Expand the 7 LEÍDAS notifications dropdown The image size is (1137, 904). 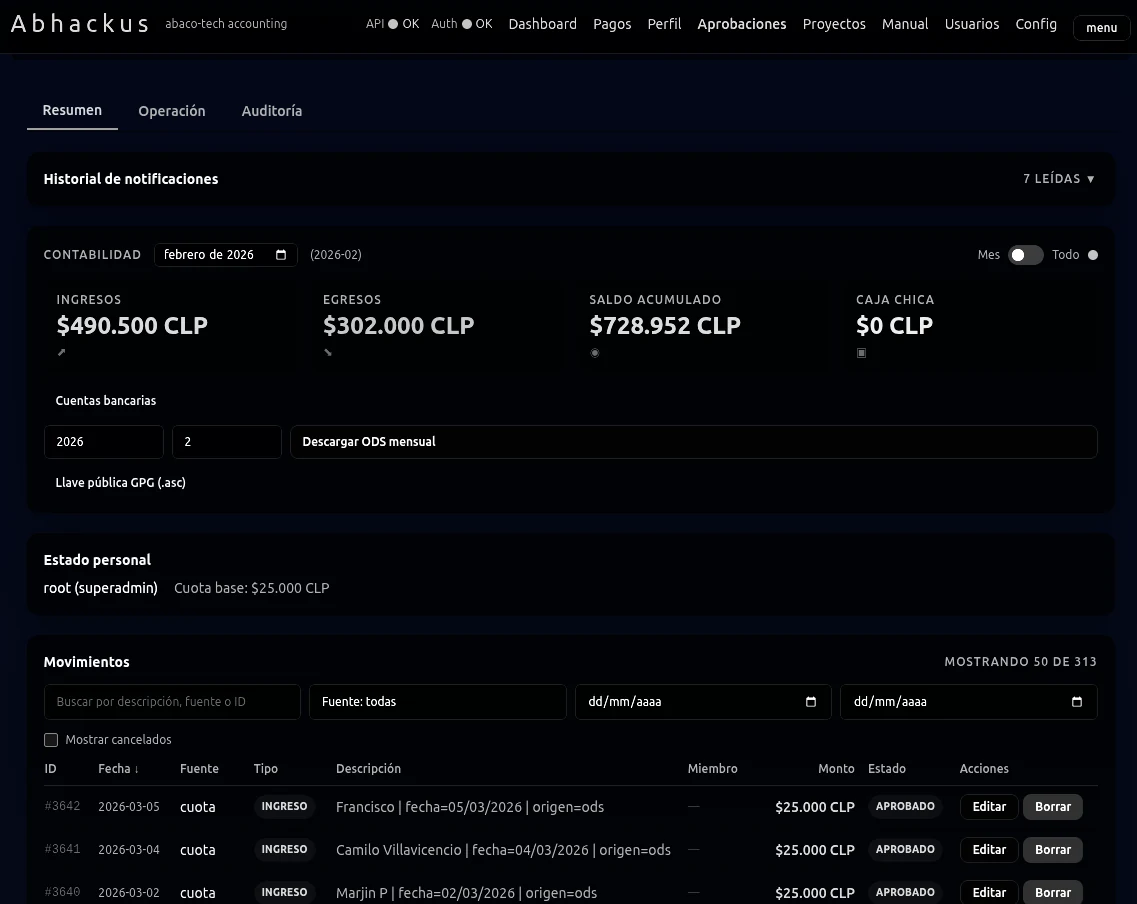(1059, 179)
